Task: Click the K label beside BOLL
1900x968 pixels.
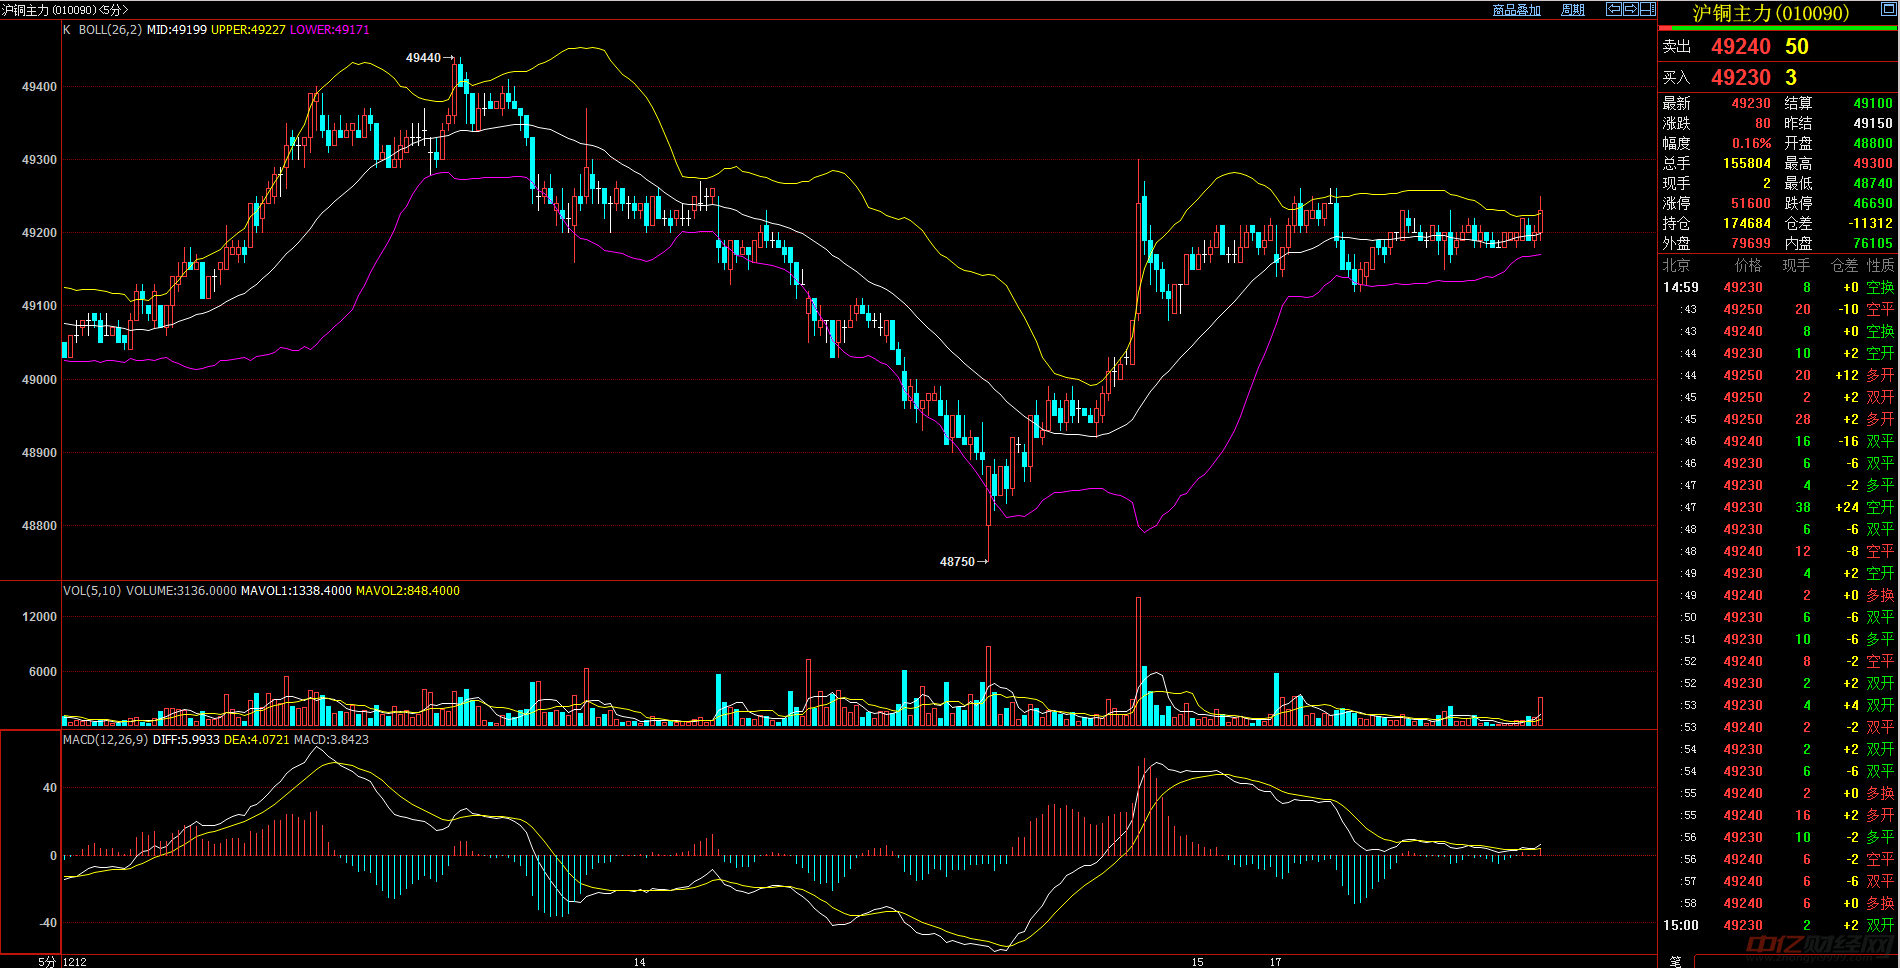Action: coord(67,30)
